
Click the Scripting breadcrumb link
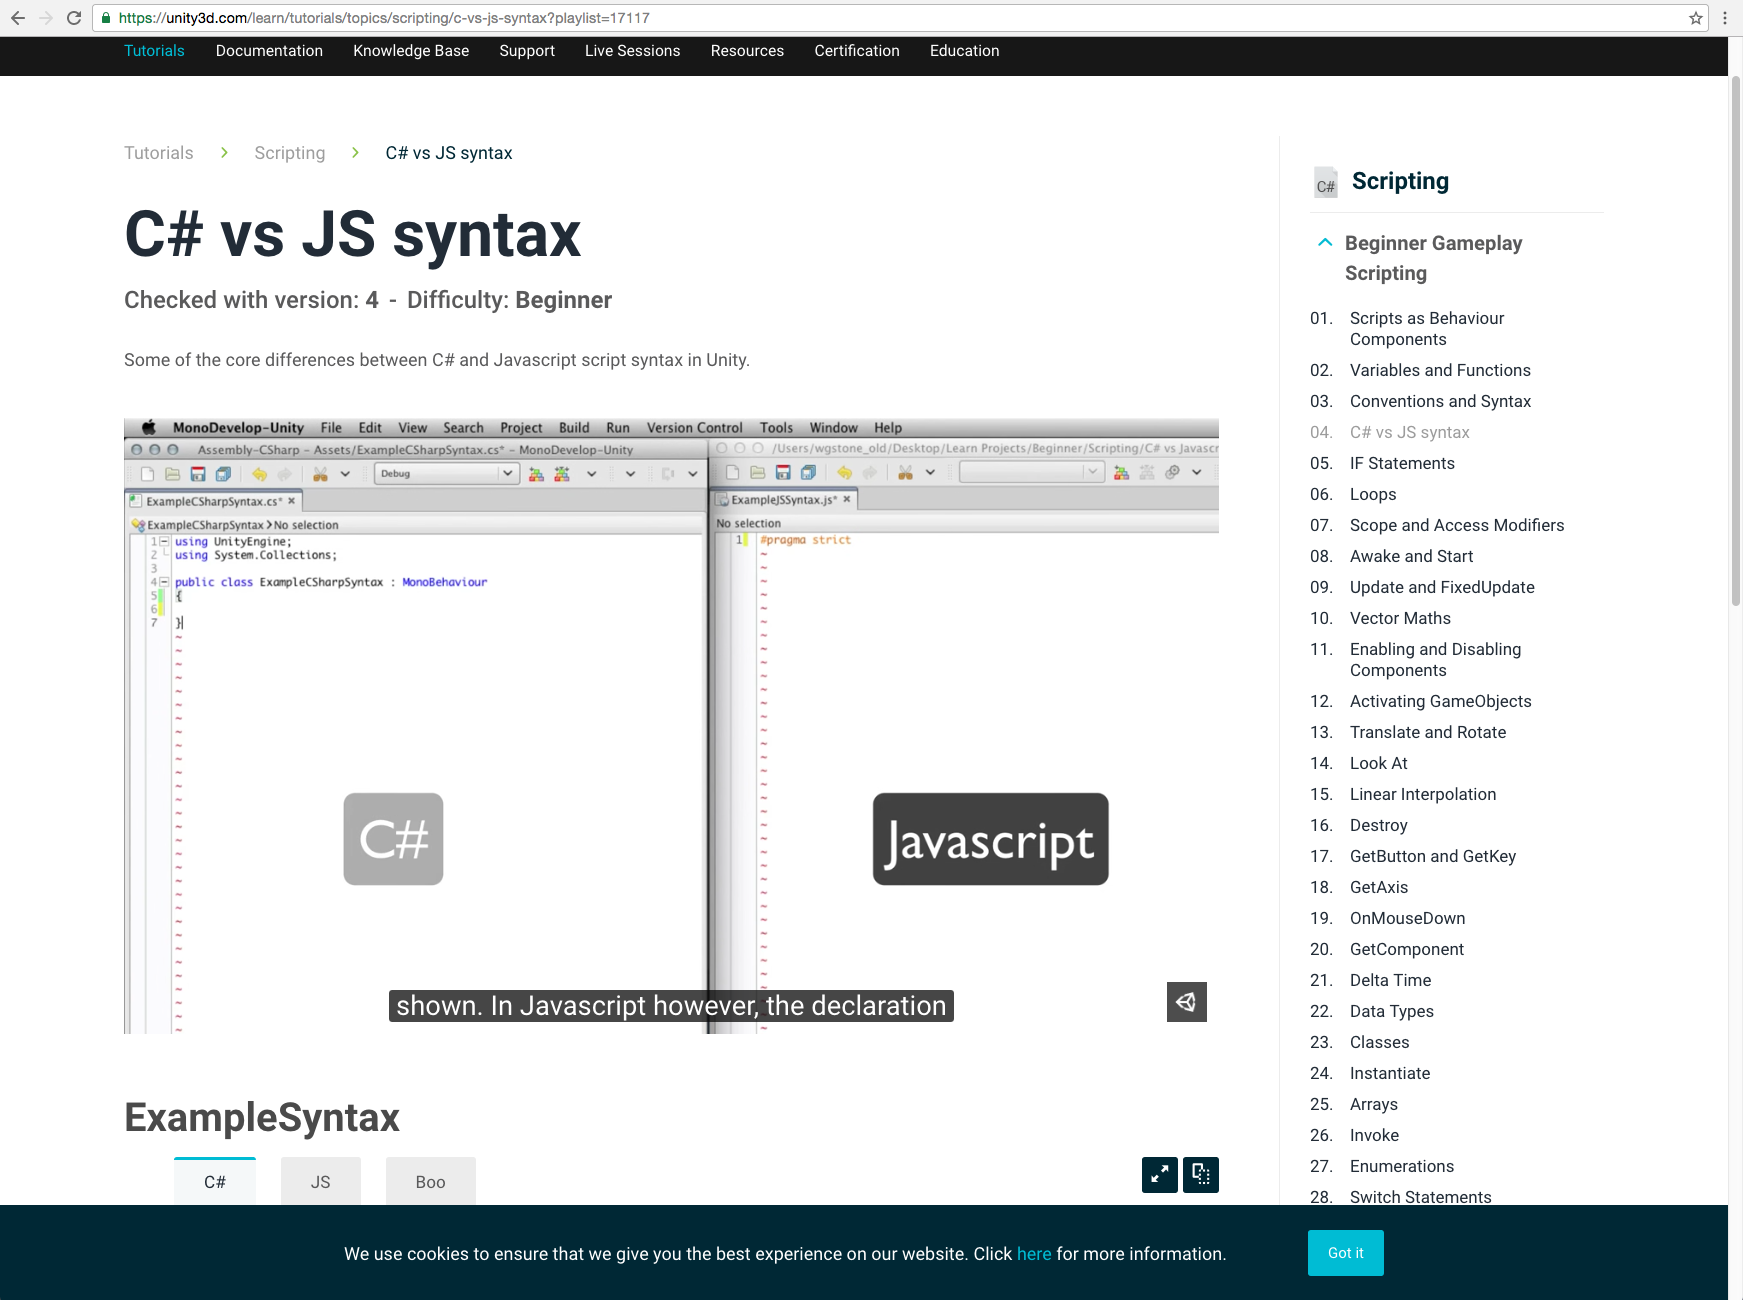tap(290, 153)
